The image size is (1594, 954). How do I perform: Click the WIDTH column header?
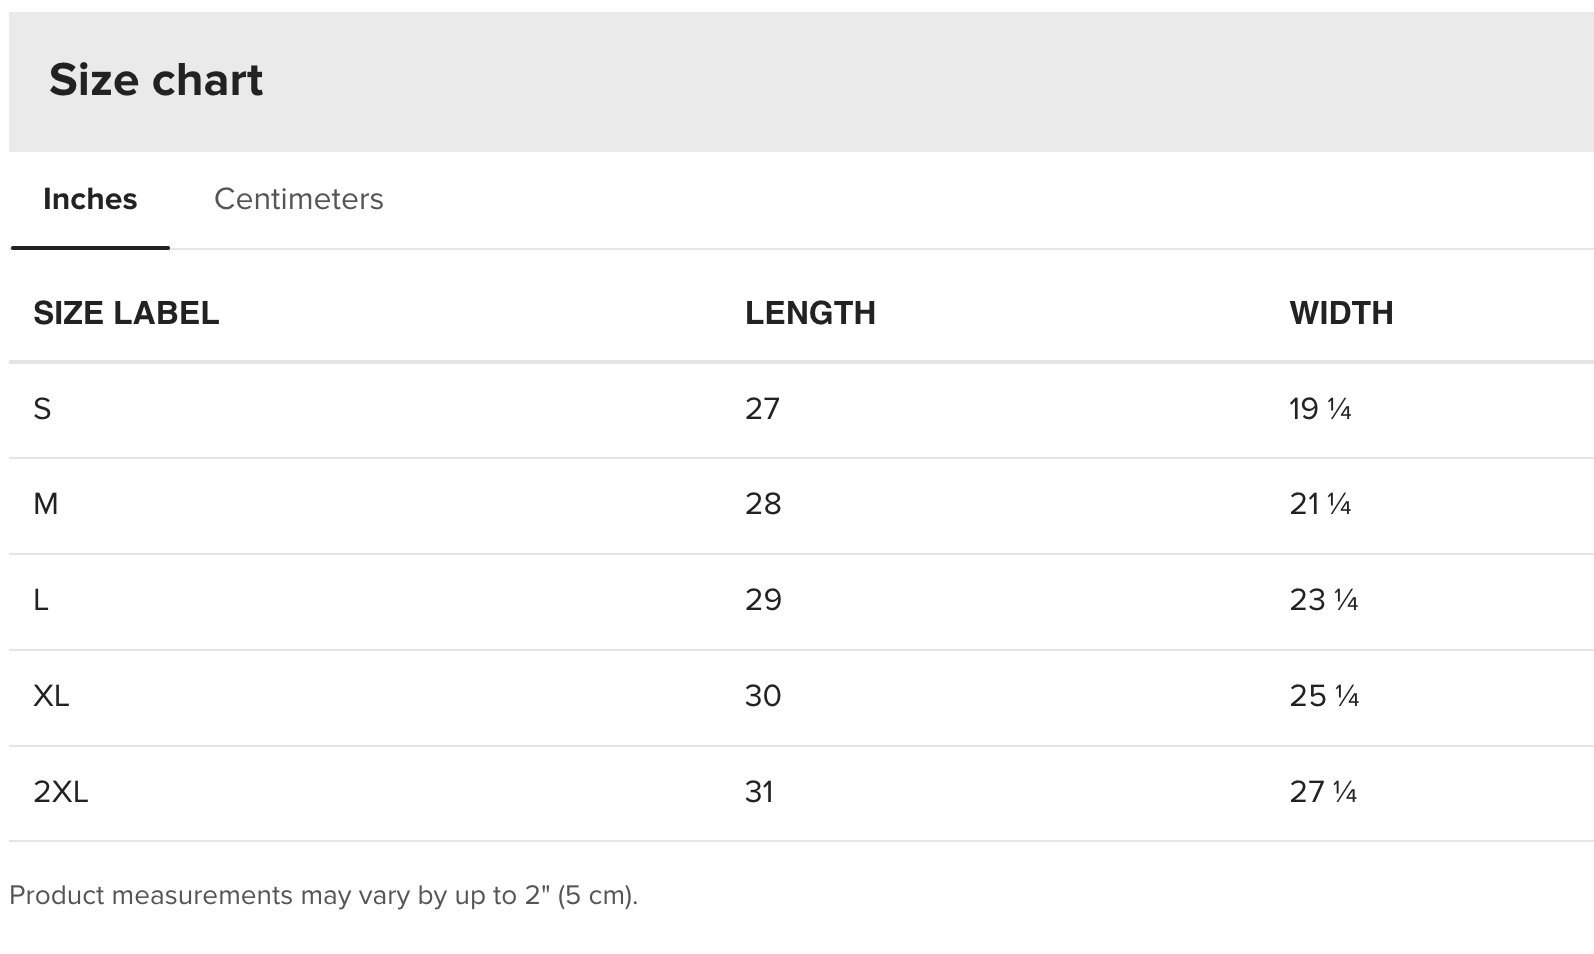click(x=1341, y=313)
